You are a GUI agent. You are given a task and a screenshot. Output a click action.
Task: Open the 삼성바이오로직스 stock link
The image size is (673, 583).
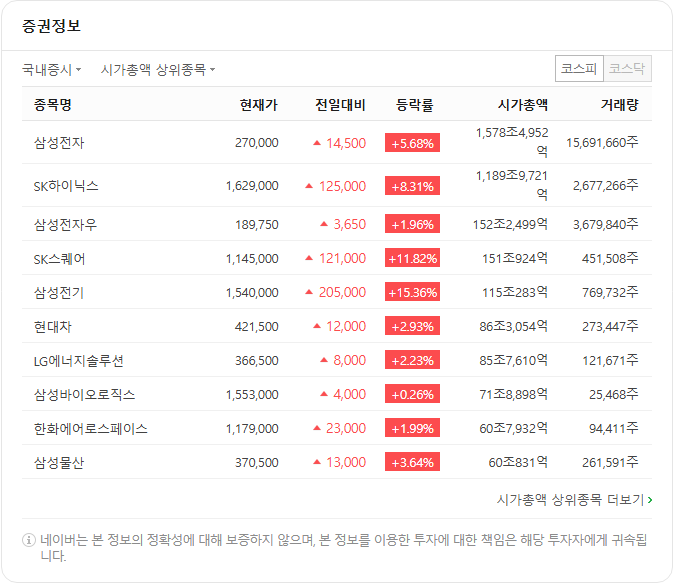[x=84, y=394]
